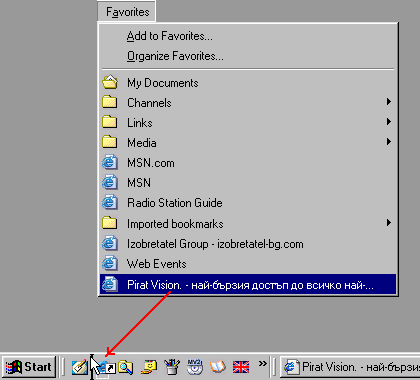
Task: Click the open book quick launch icon
Action: (x=218, y=367)
